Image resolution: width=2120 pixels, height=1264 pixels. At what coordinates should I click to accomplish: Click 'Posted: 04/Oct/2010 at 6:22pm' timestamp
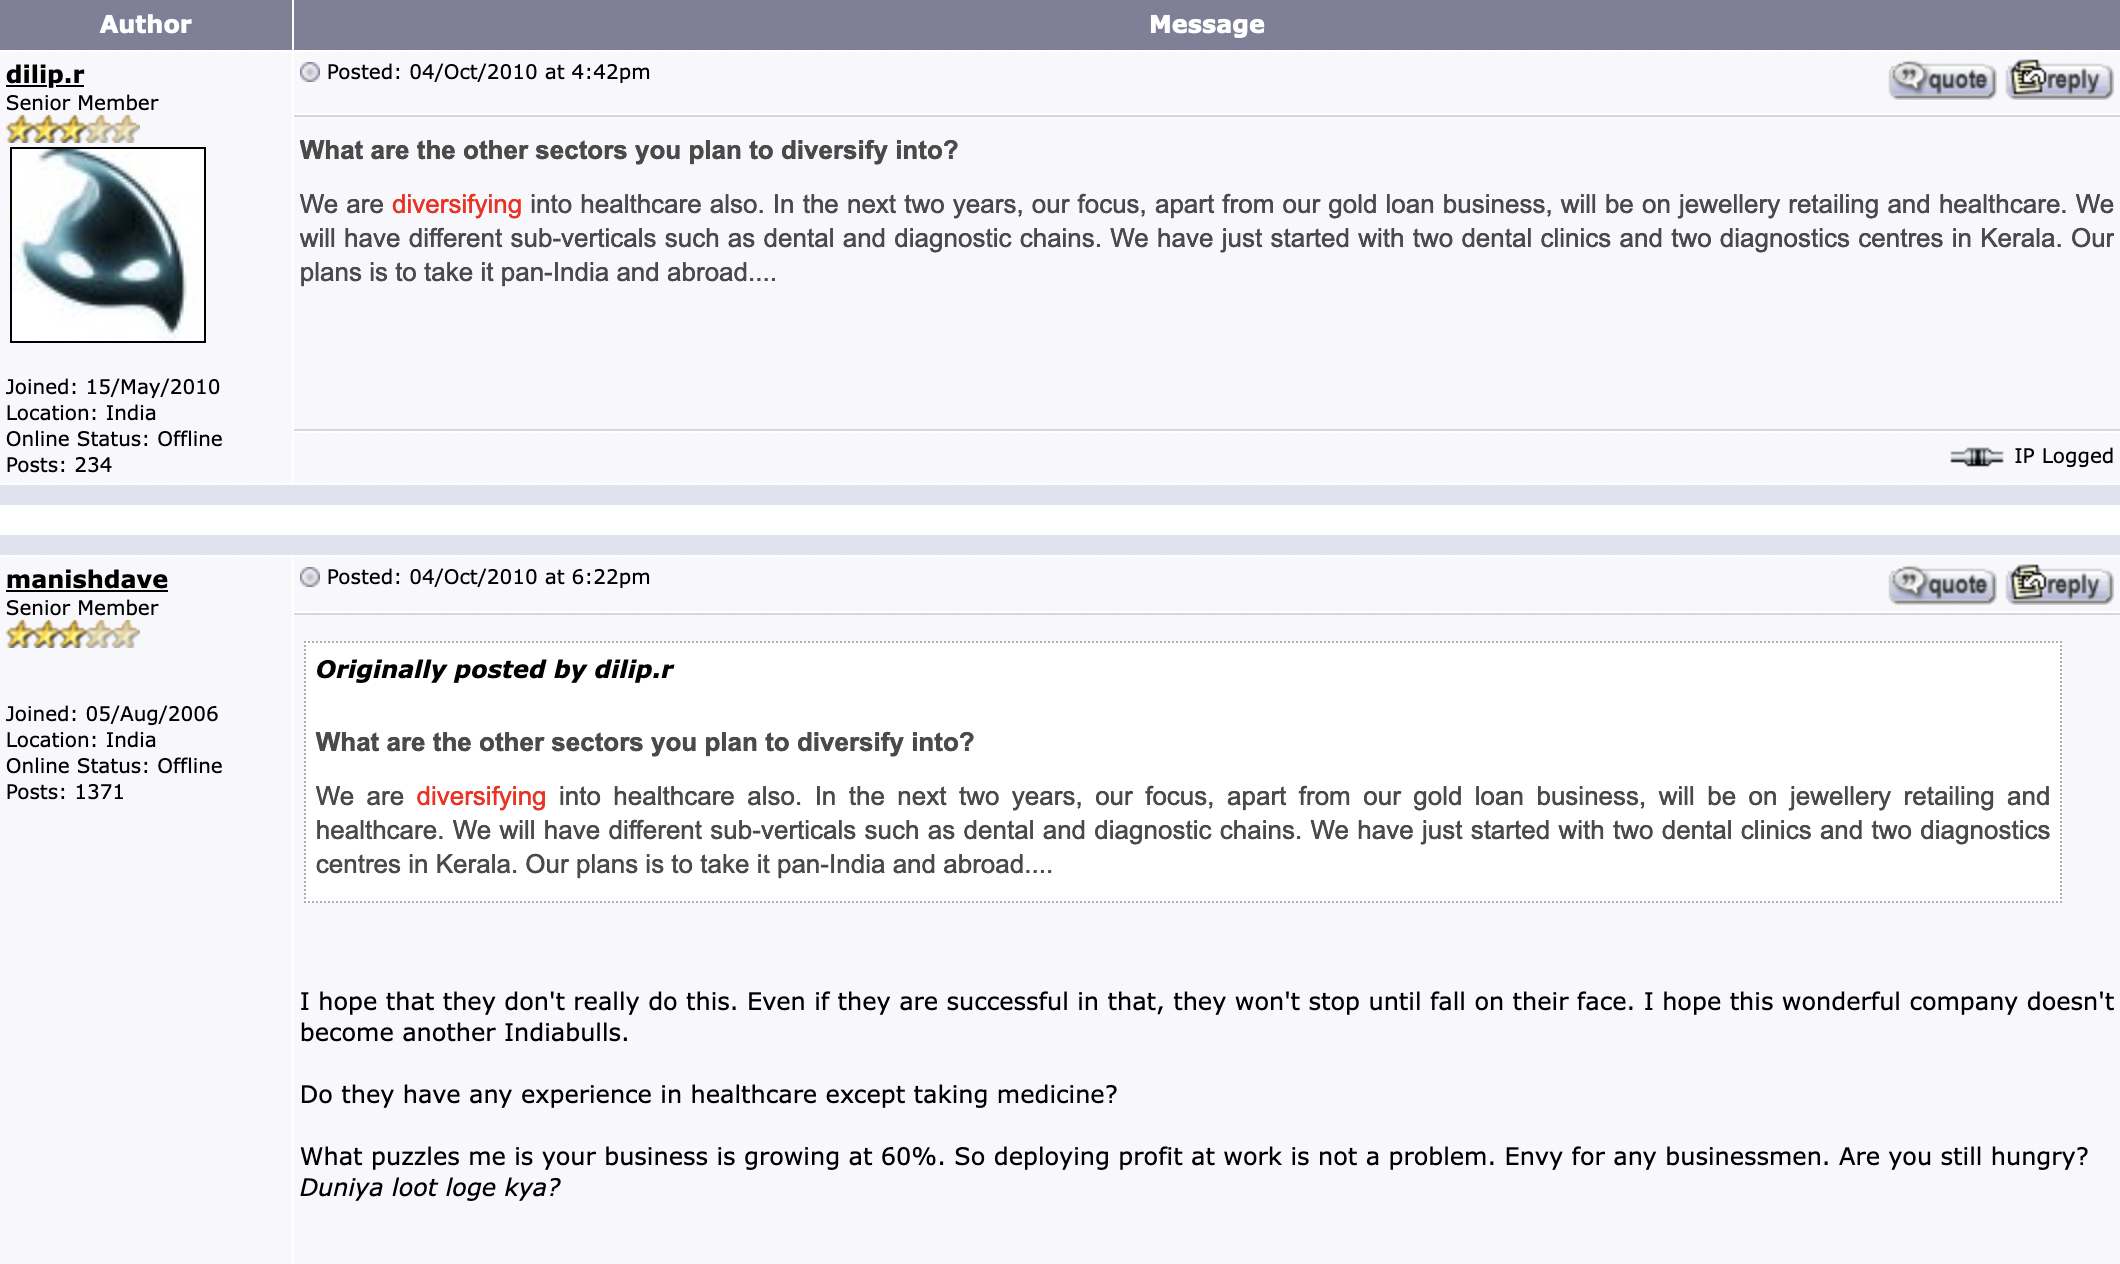click(488, 577)
